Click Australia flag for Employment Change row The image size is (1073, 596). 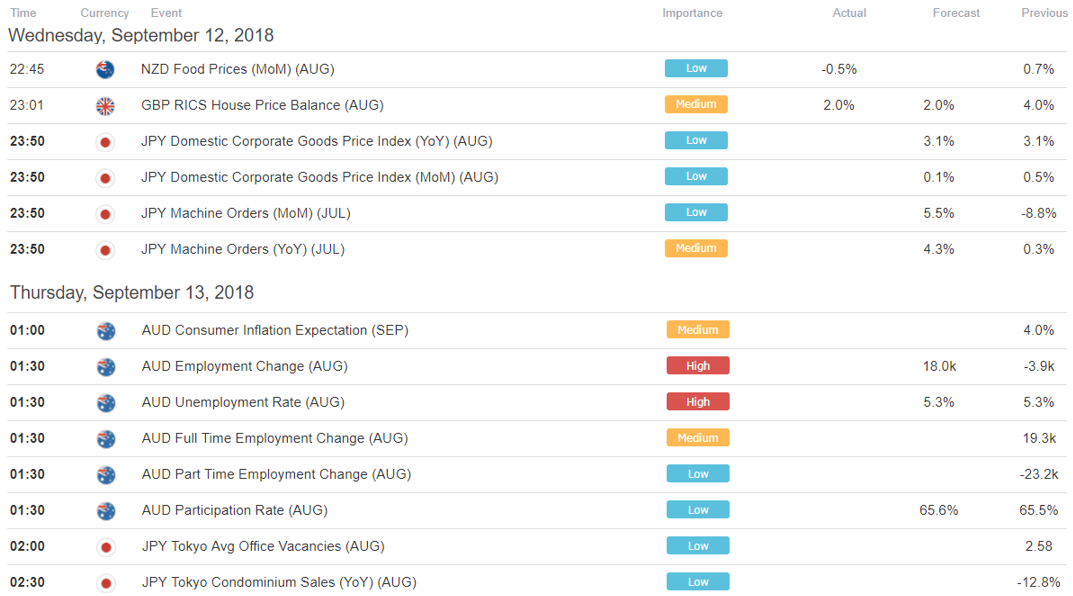[x=106, y=367]
